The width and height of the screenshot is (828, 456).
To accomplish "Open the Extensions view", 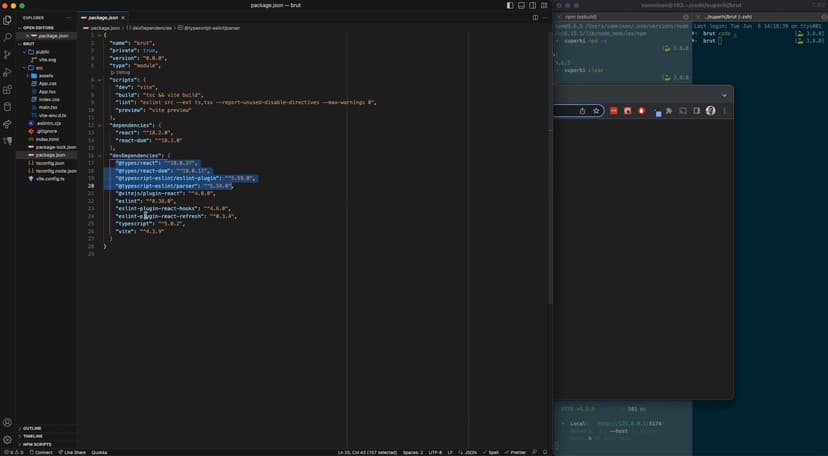I will point(8,90).
